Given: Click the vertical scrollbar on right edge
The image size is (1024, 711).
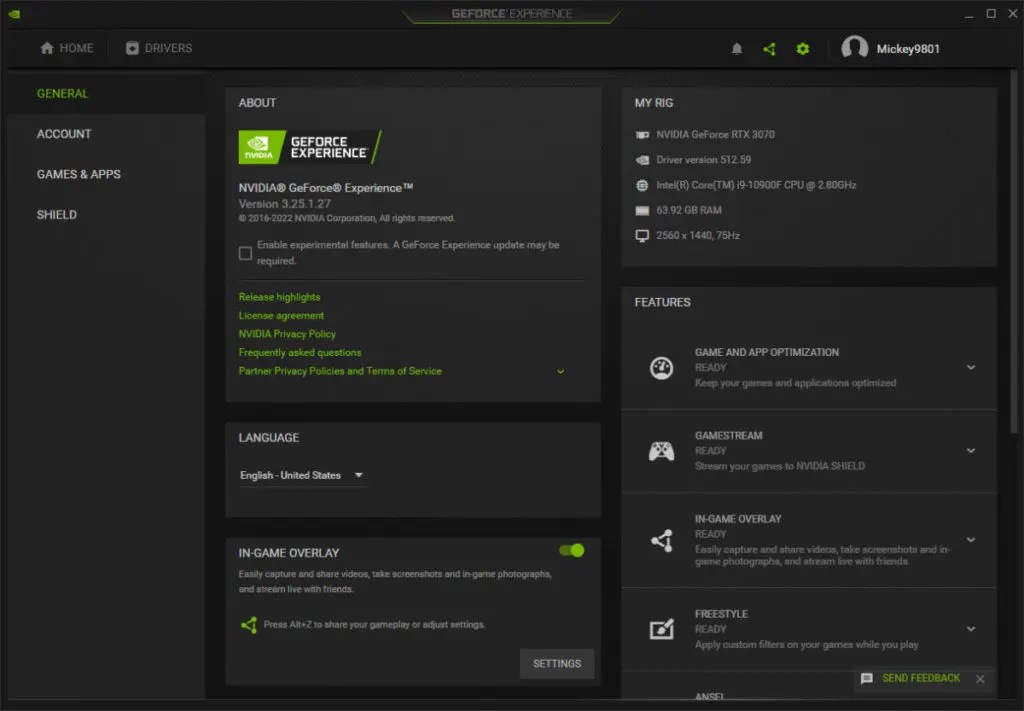Looking at the screenshot, I should point(1014,251).
